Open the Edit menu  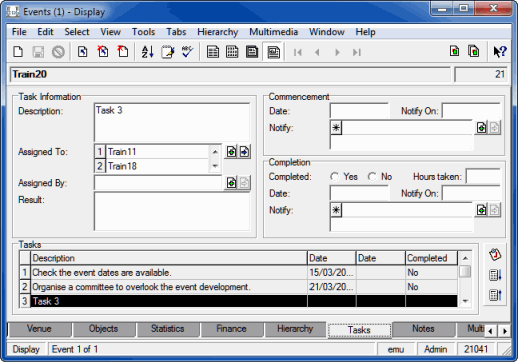point(45,32)
